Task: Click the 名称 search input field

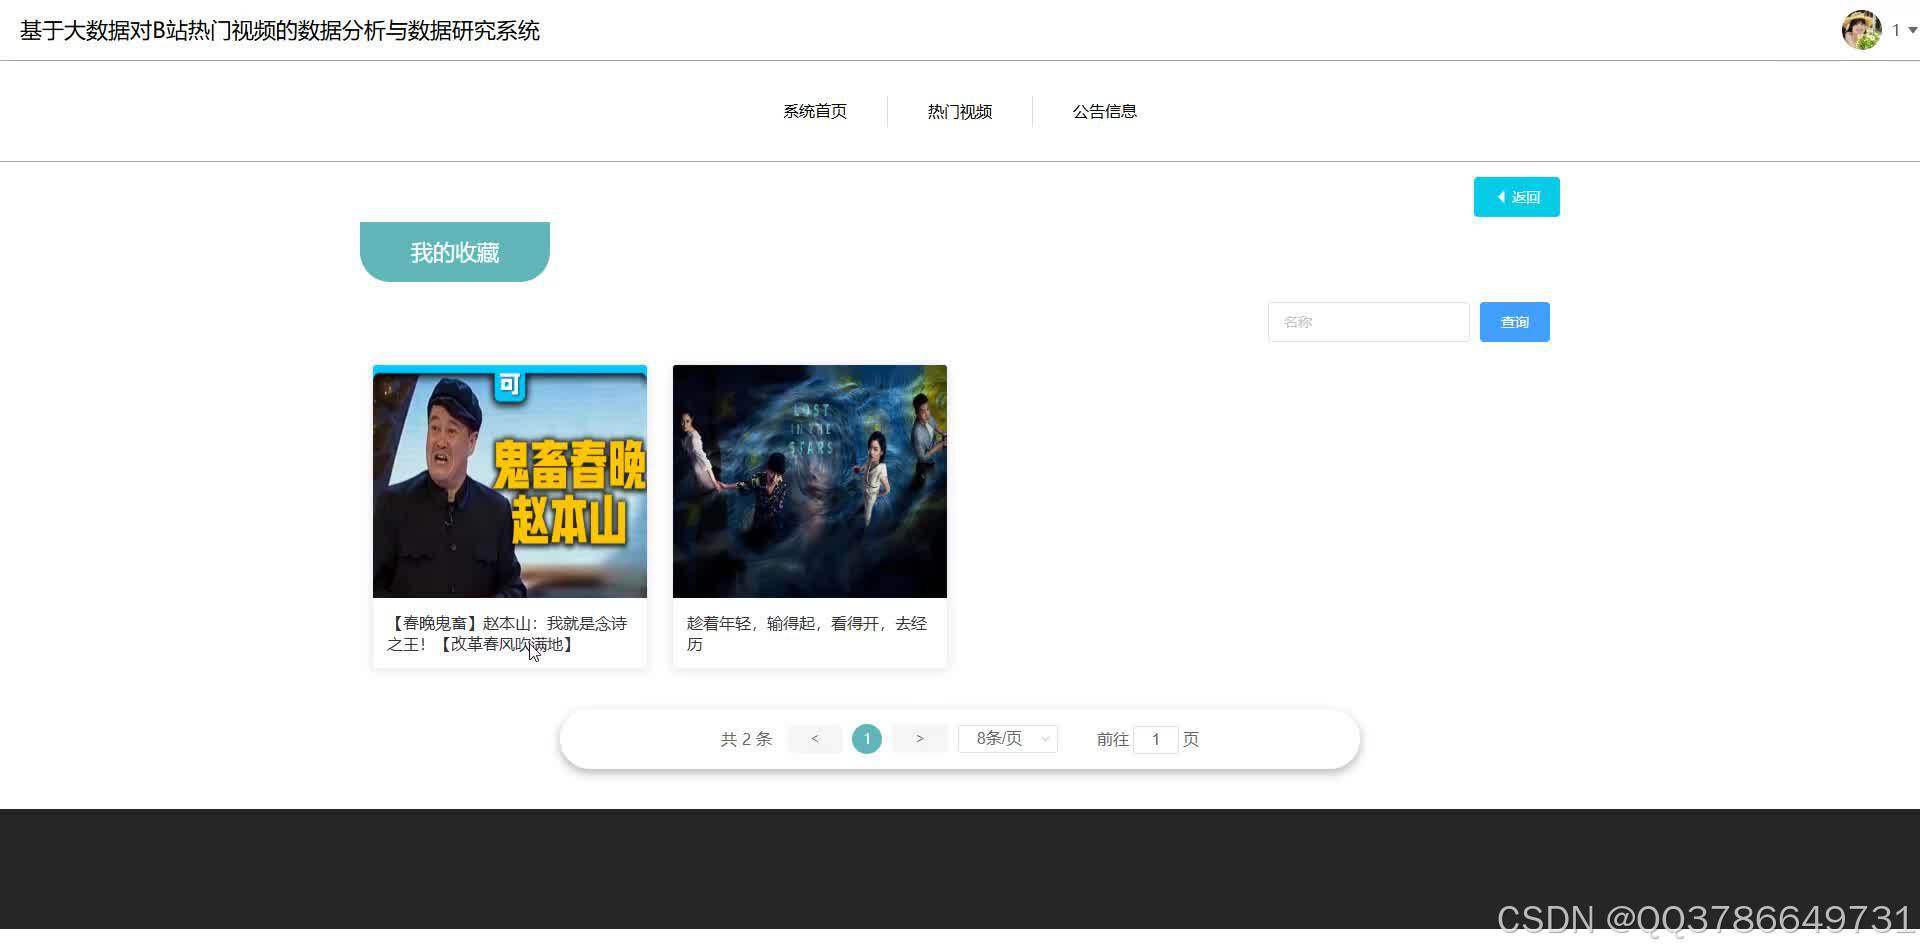Action: 1367,321
